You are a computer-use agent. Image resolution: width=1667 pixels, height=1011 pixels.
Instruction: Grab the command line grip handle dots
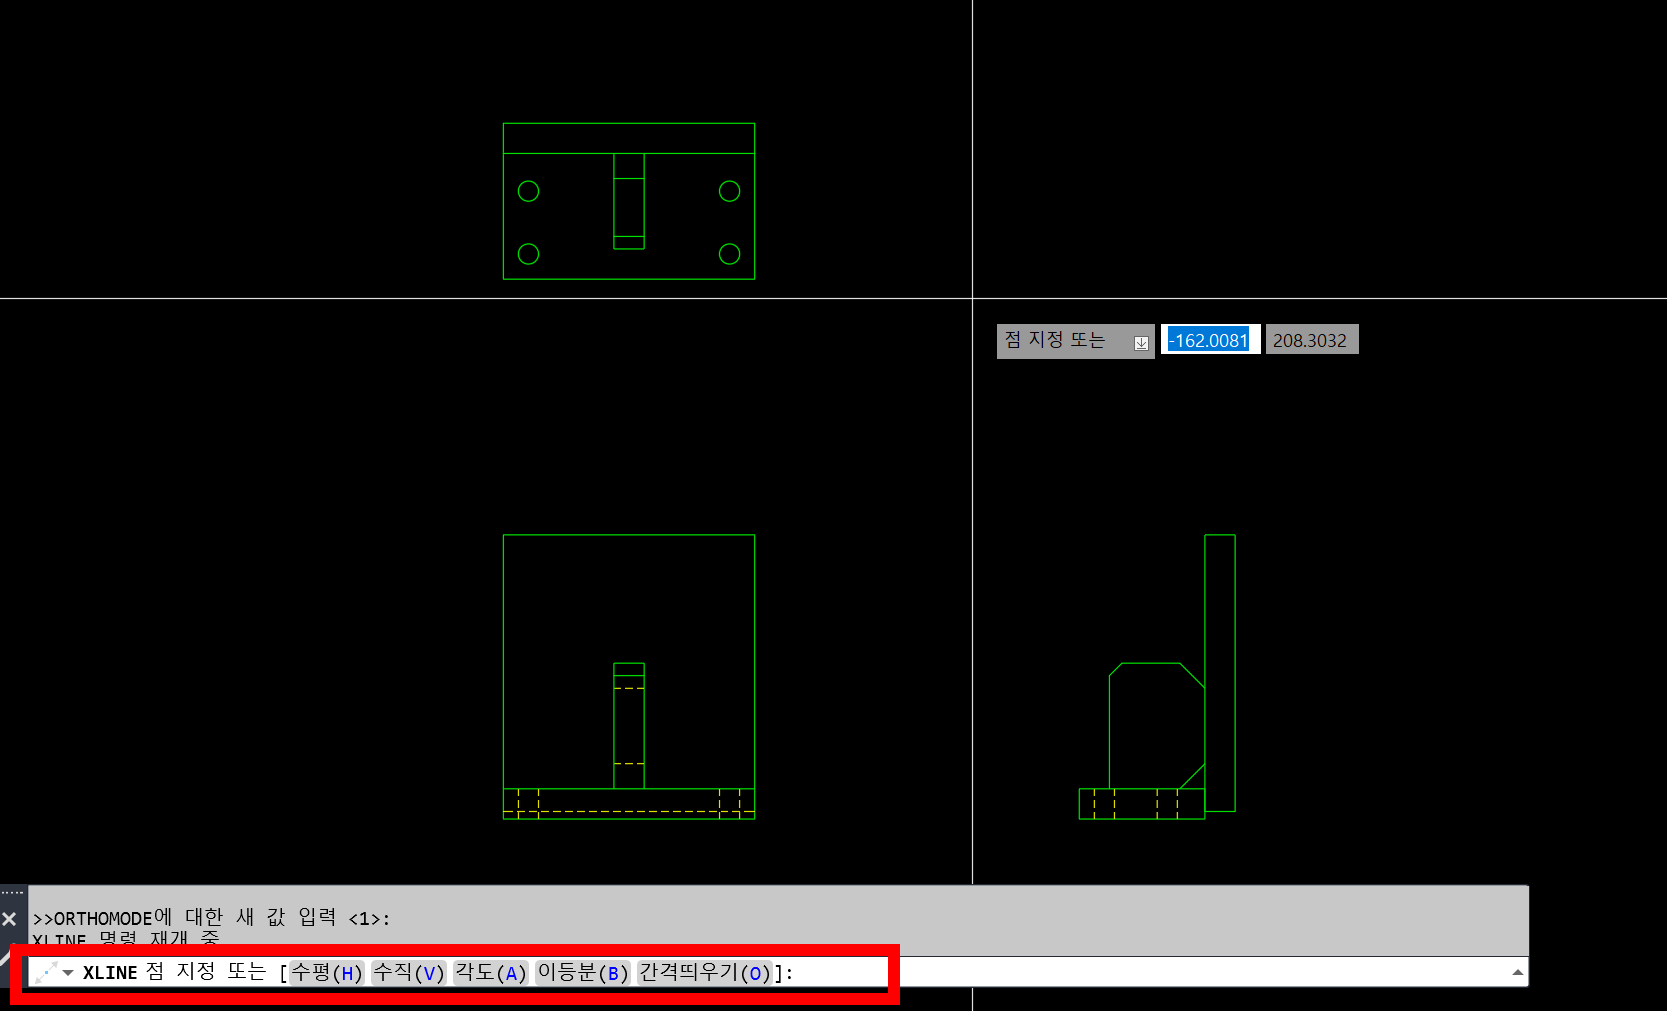click(12, 892)
